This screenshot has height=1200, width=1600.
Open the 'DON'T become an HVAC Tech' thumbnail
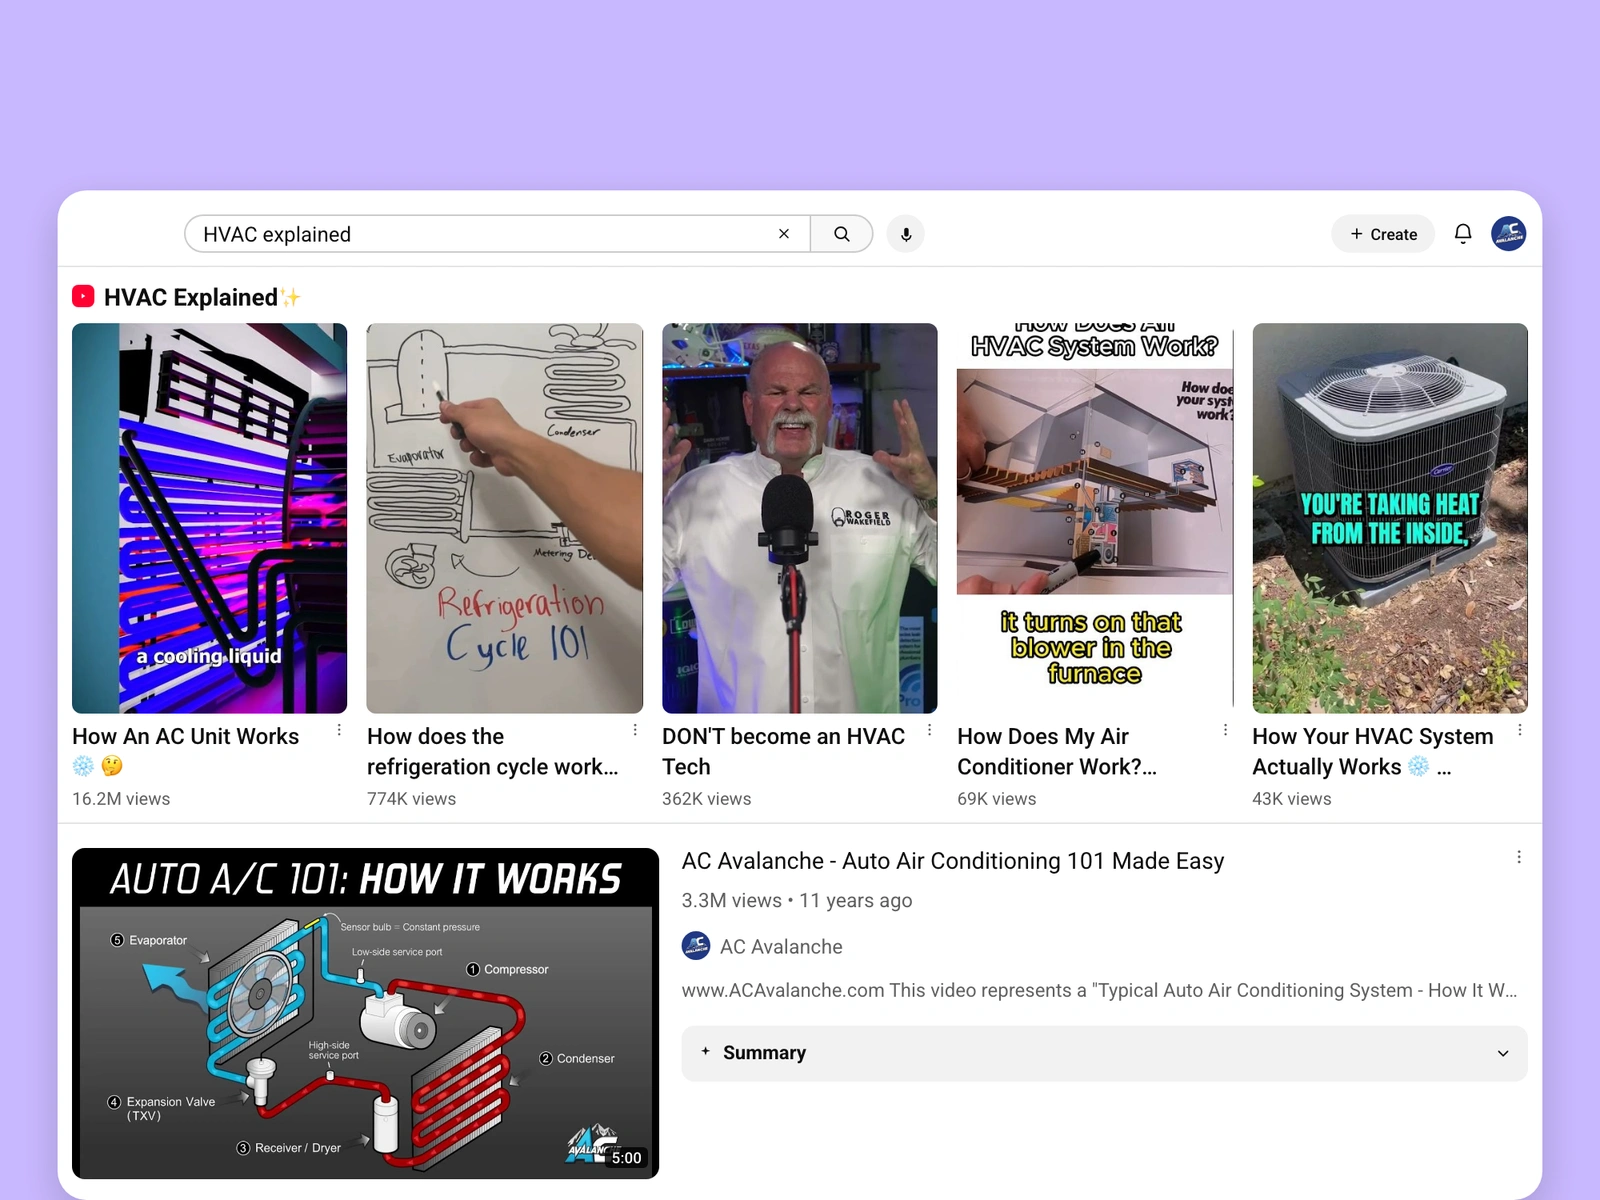point(800,518)
